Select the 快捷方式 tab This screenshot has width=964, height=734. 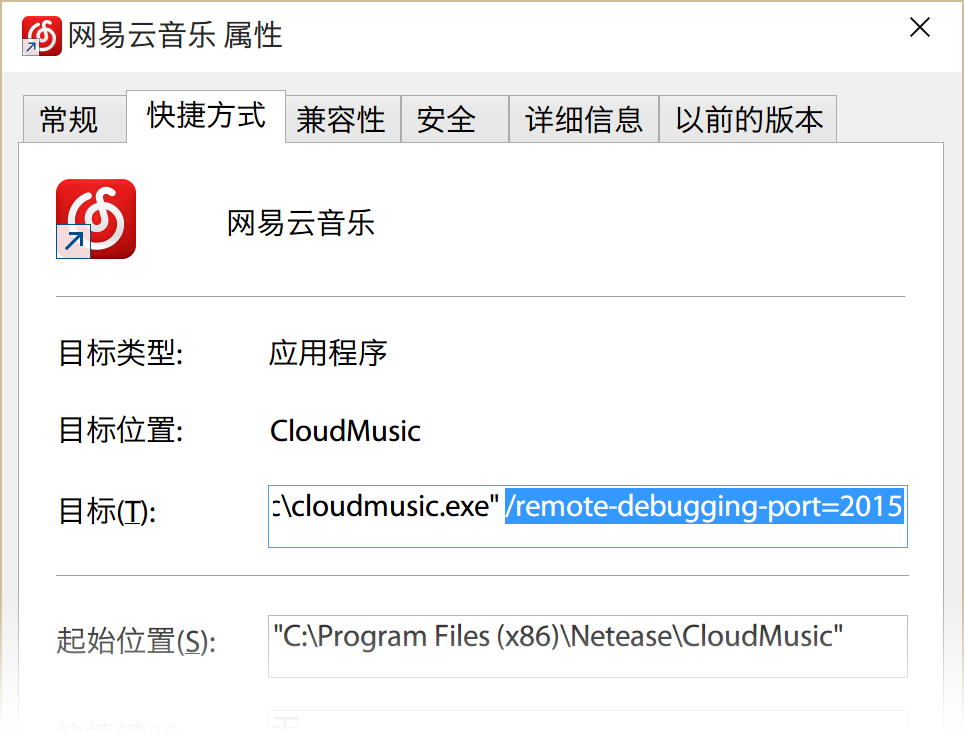click(x=206, y=116)
